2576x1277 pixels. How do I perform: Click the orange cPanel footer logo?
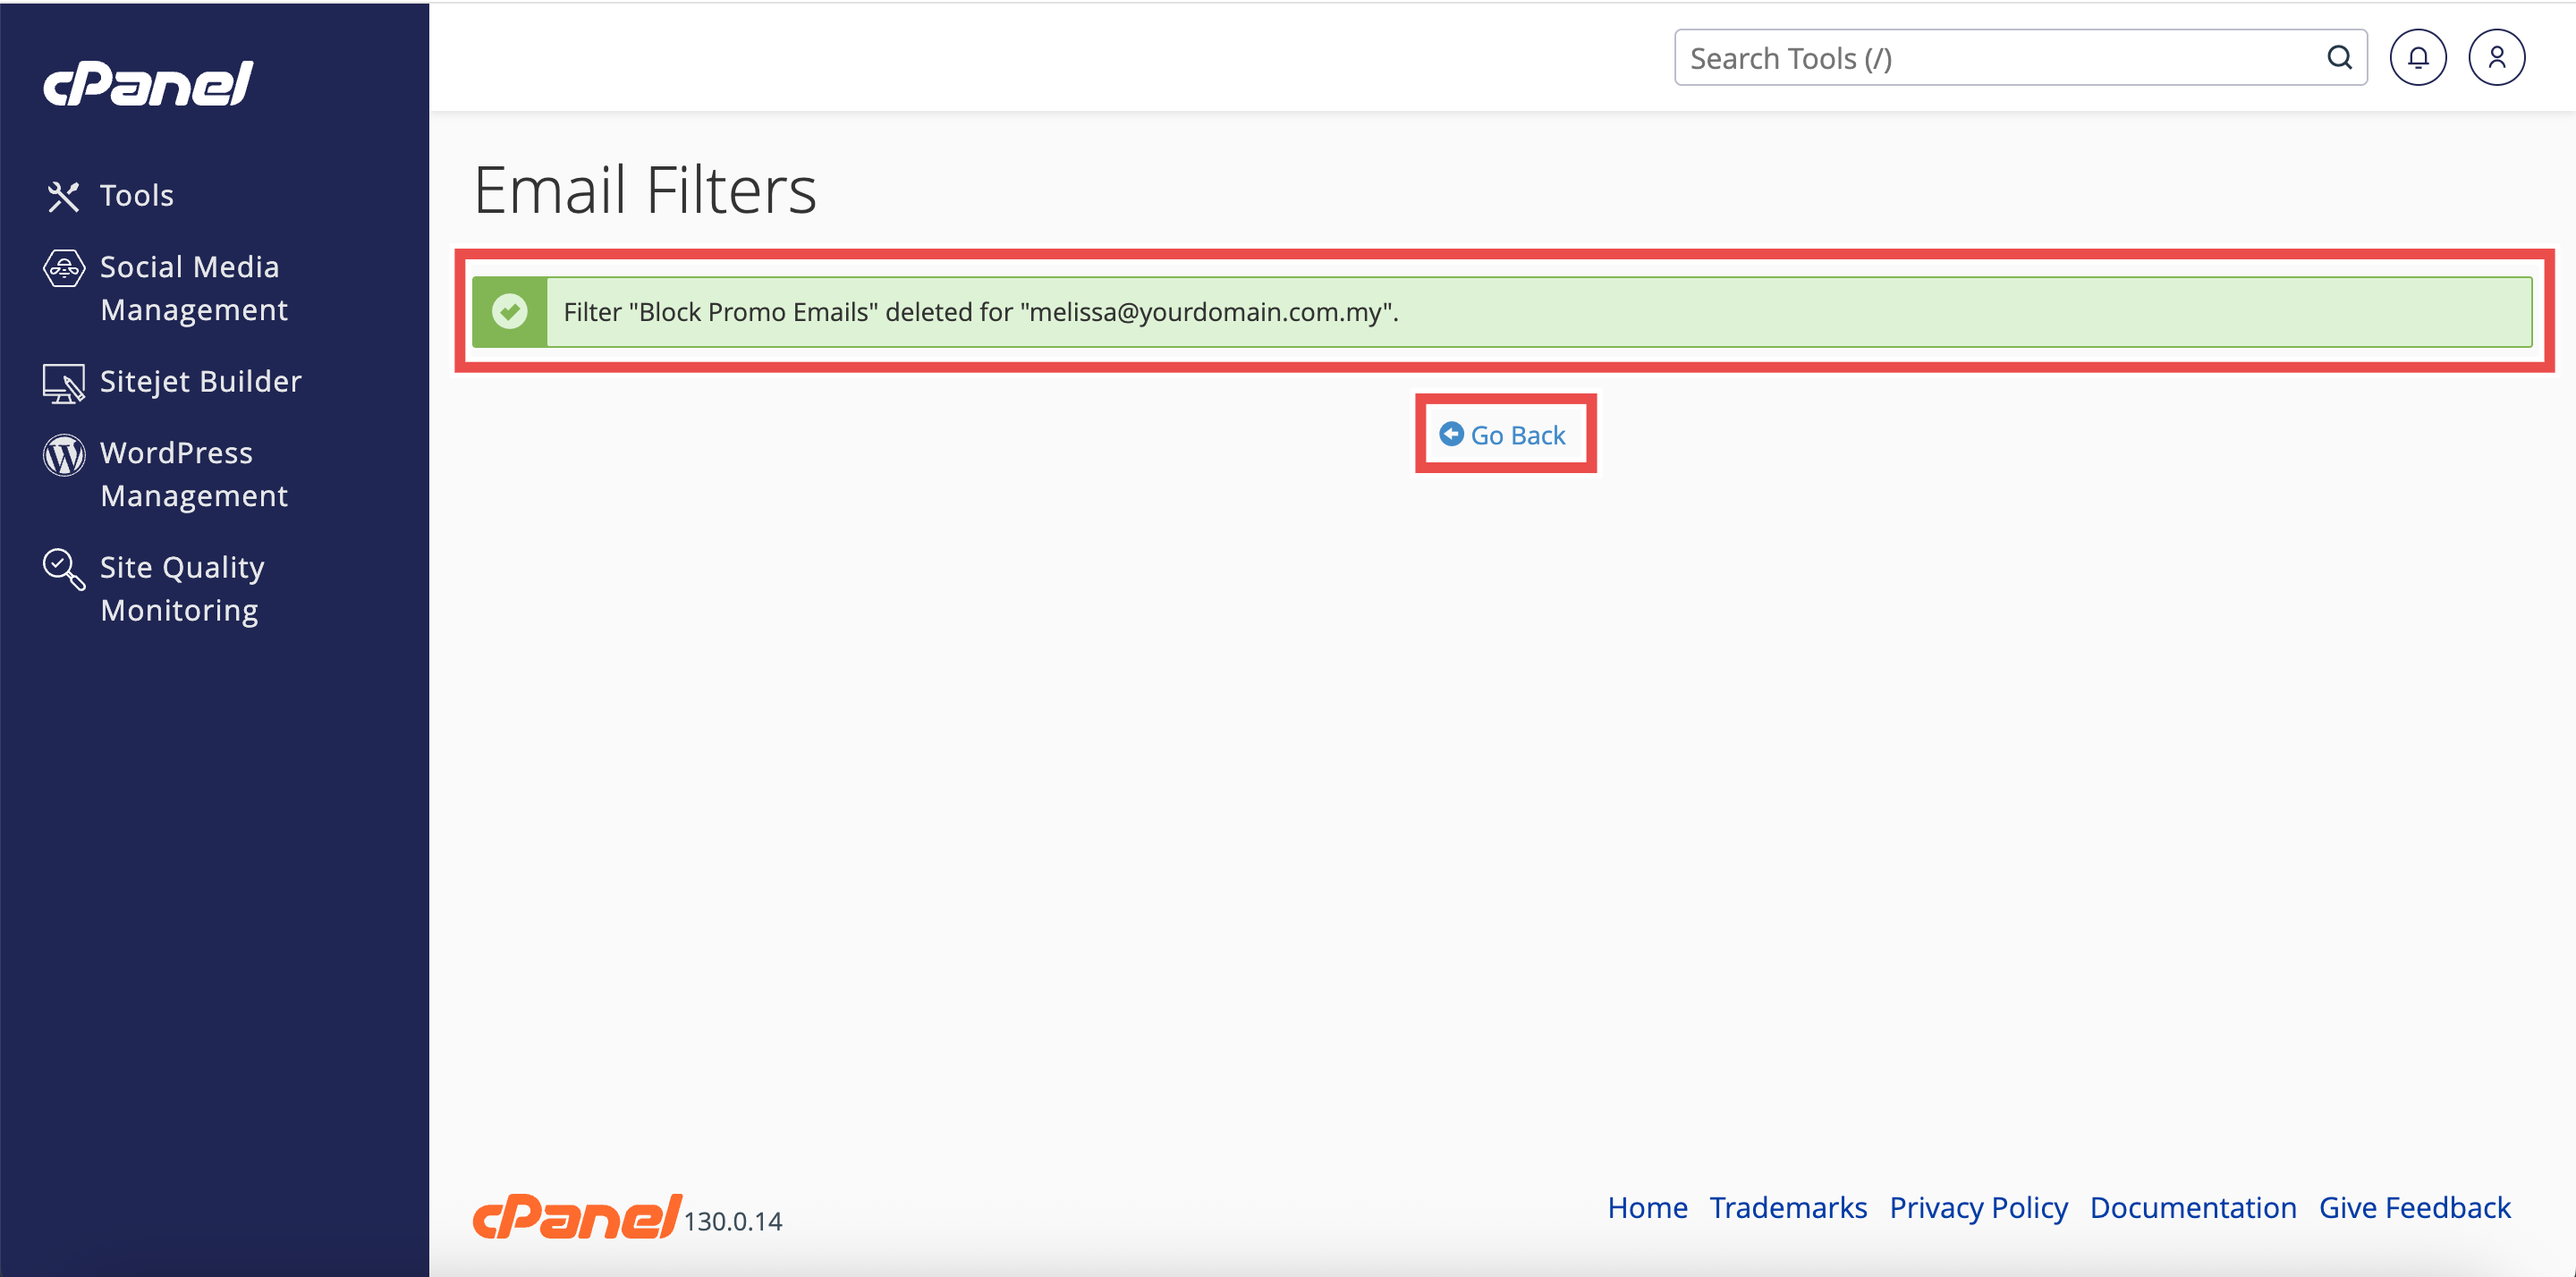point(577,1217)
